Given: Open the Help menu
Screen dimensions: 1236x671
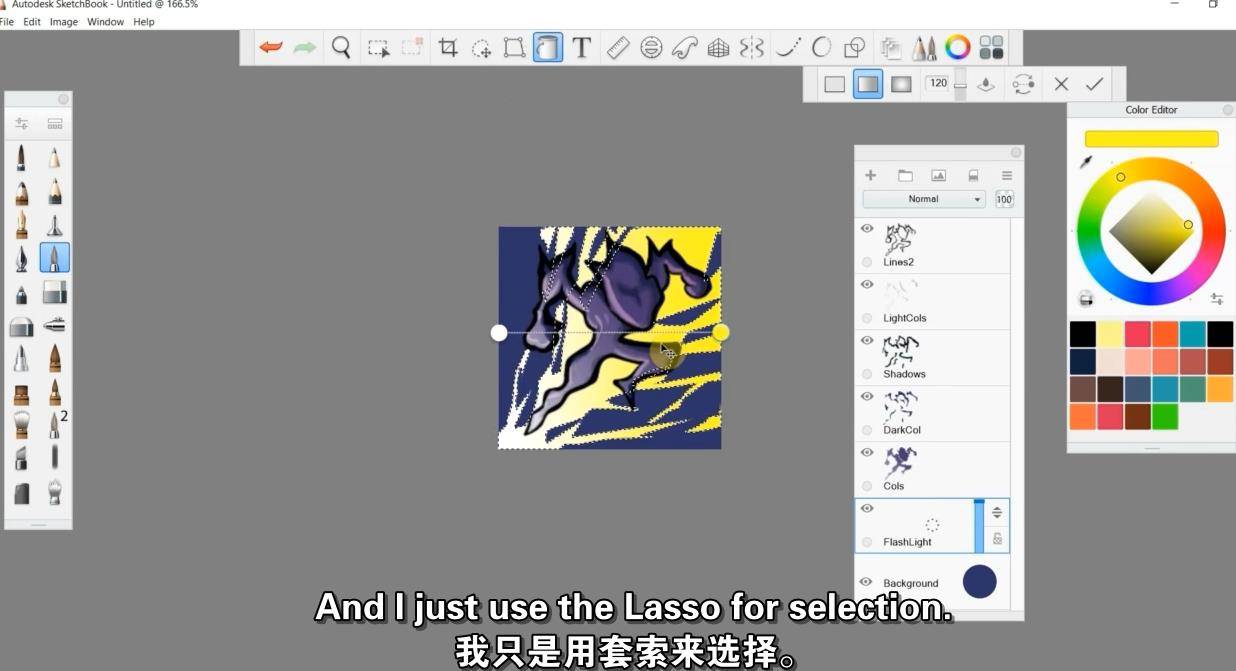Looking at the screenshot, I should click(144, 22).
